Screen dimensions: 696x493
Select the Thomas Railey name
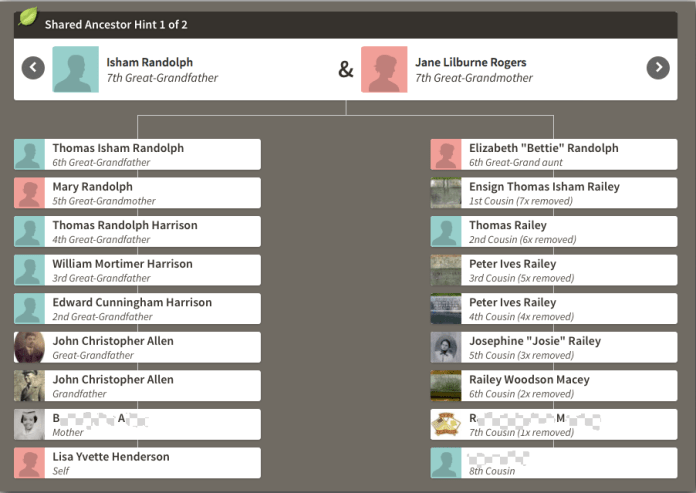click(x=508, y=225)
